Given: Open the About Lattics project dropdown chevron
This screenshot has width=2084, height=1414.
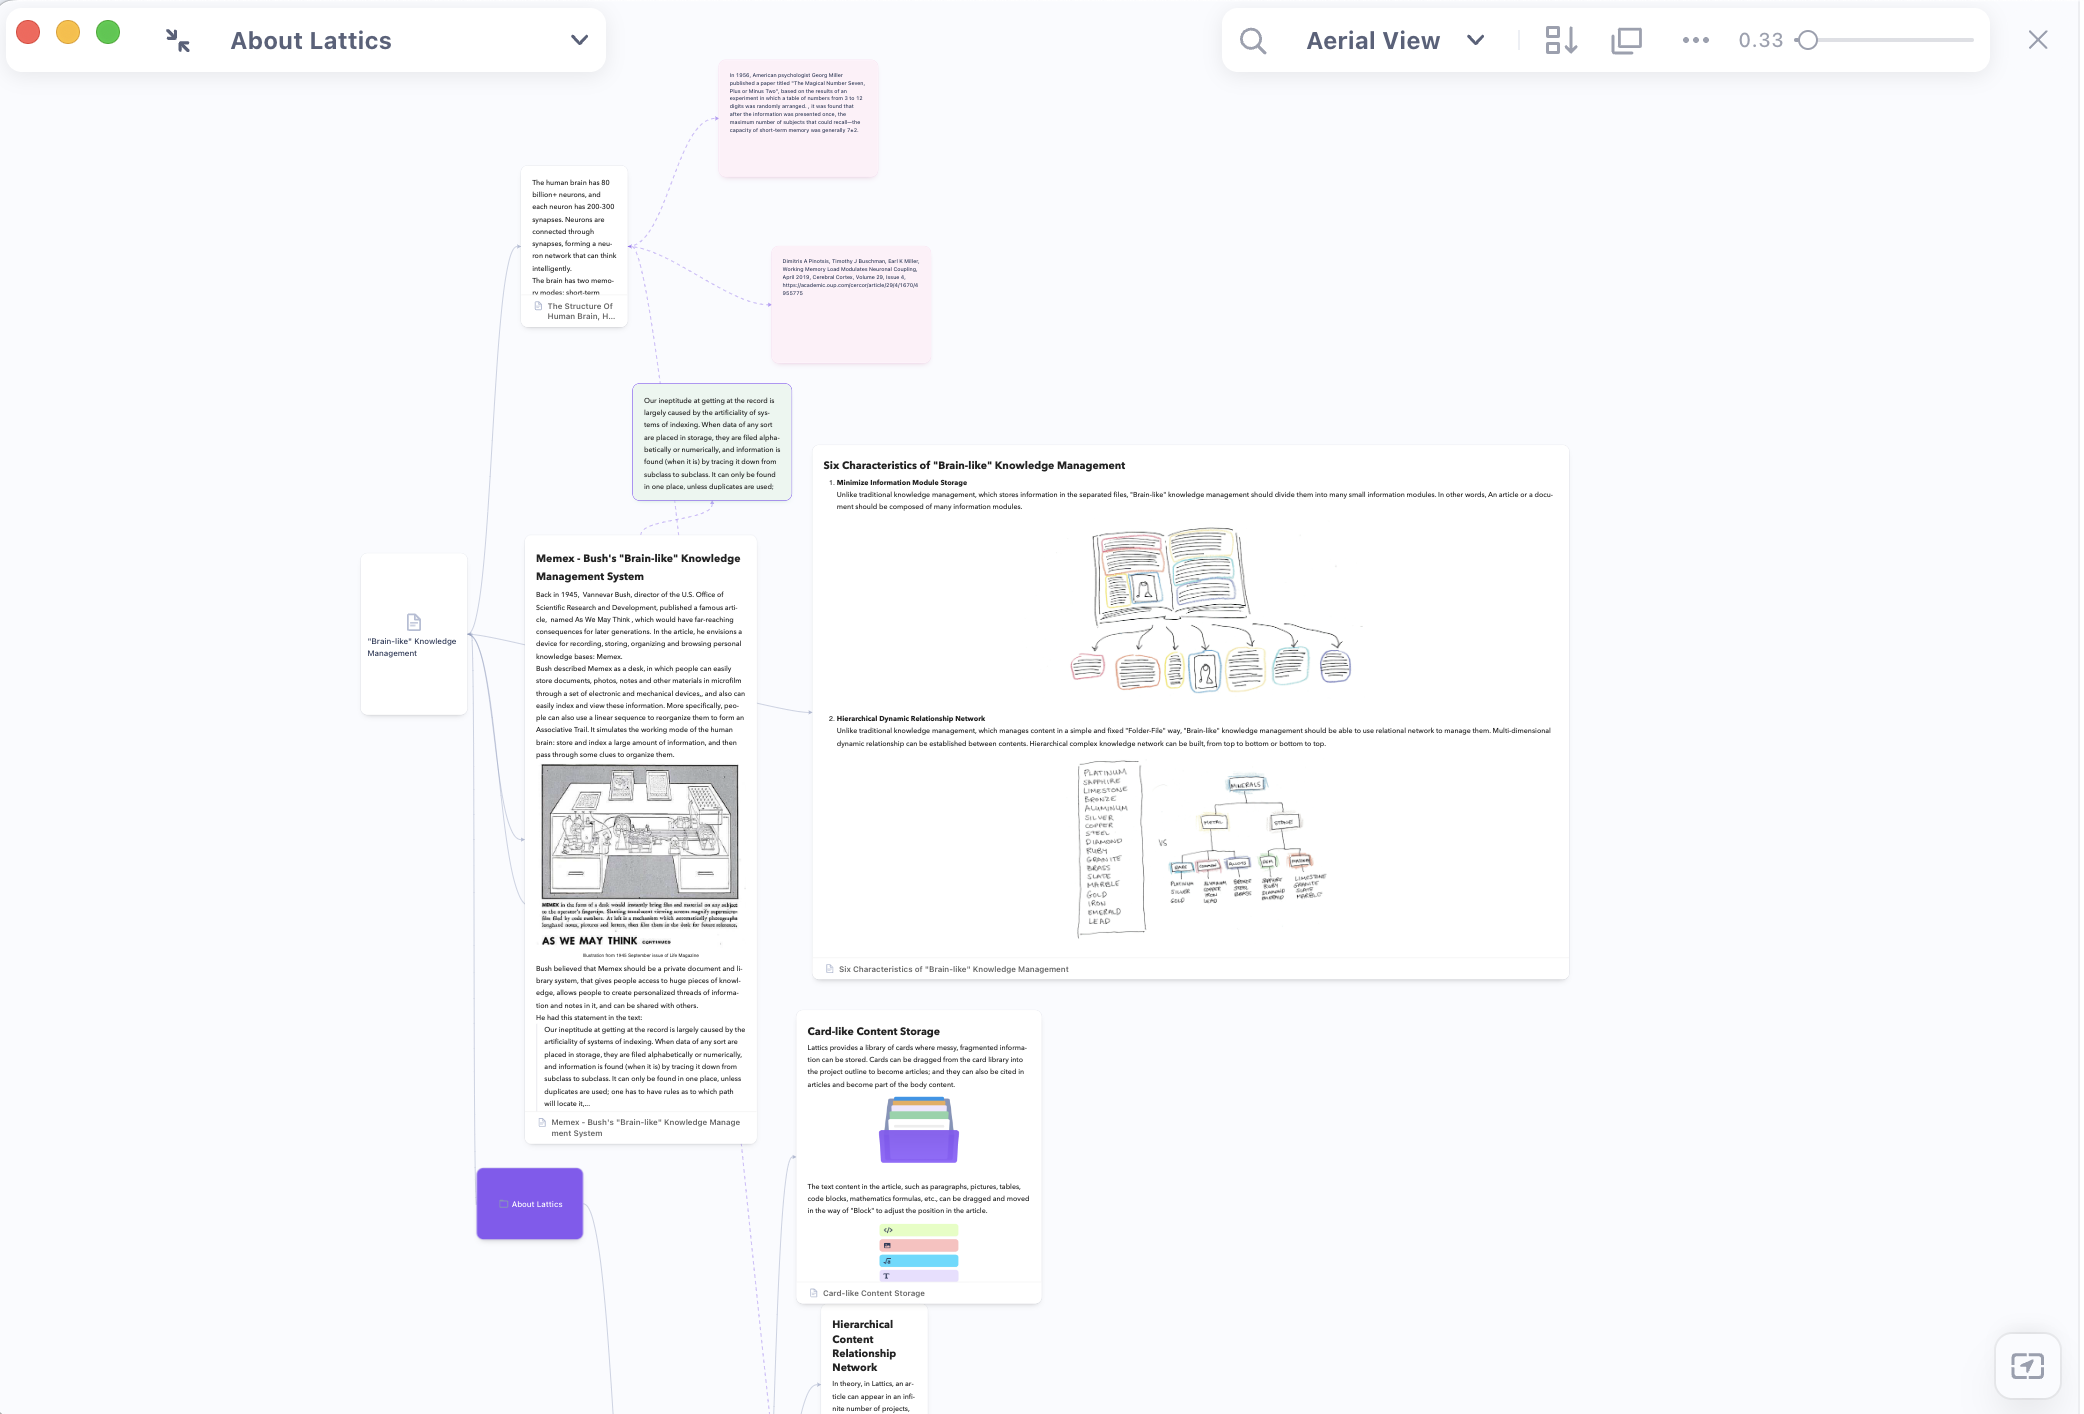Looking at the screenshot, I should coord(579,40).
